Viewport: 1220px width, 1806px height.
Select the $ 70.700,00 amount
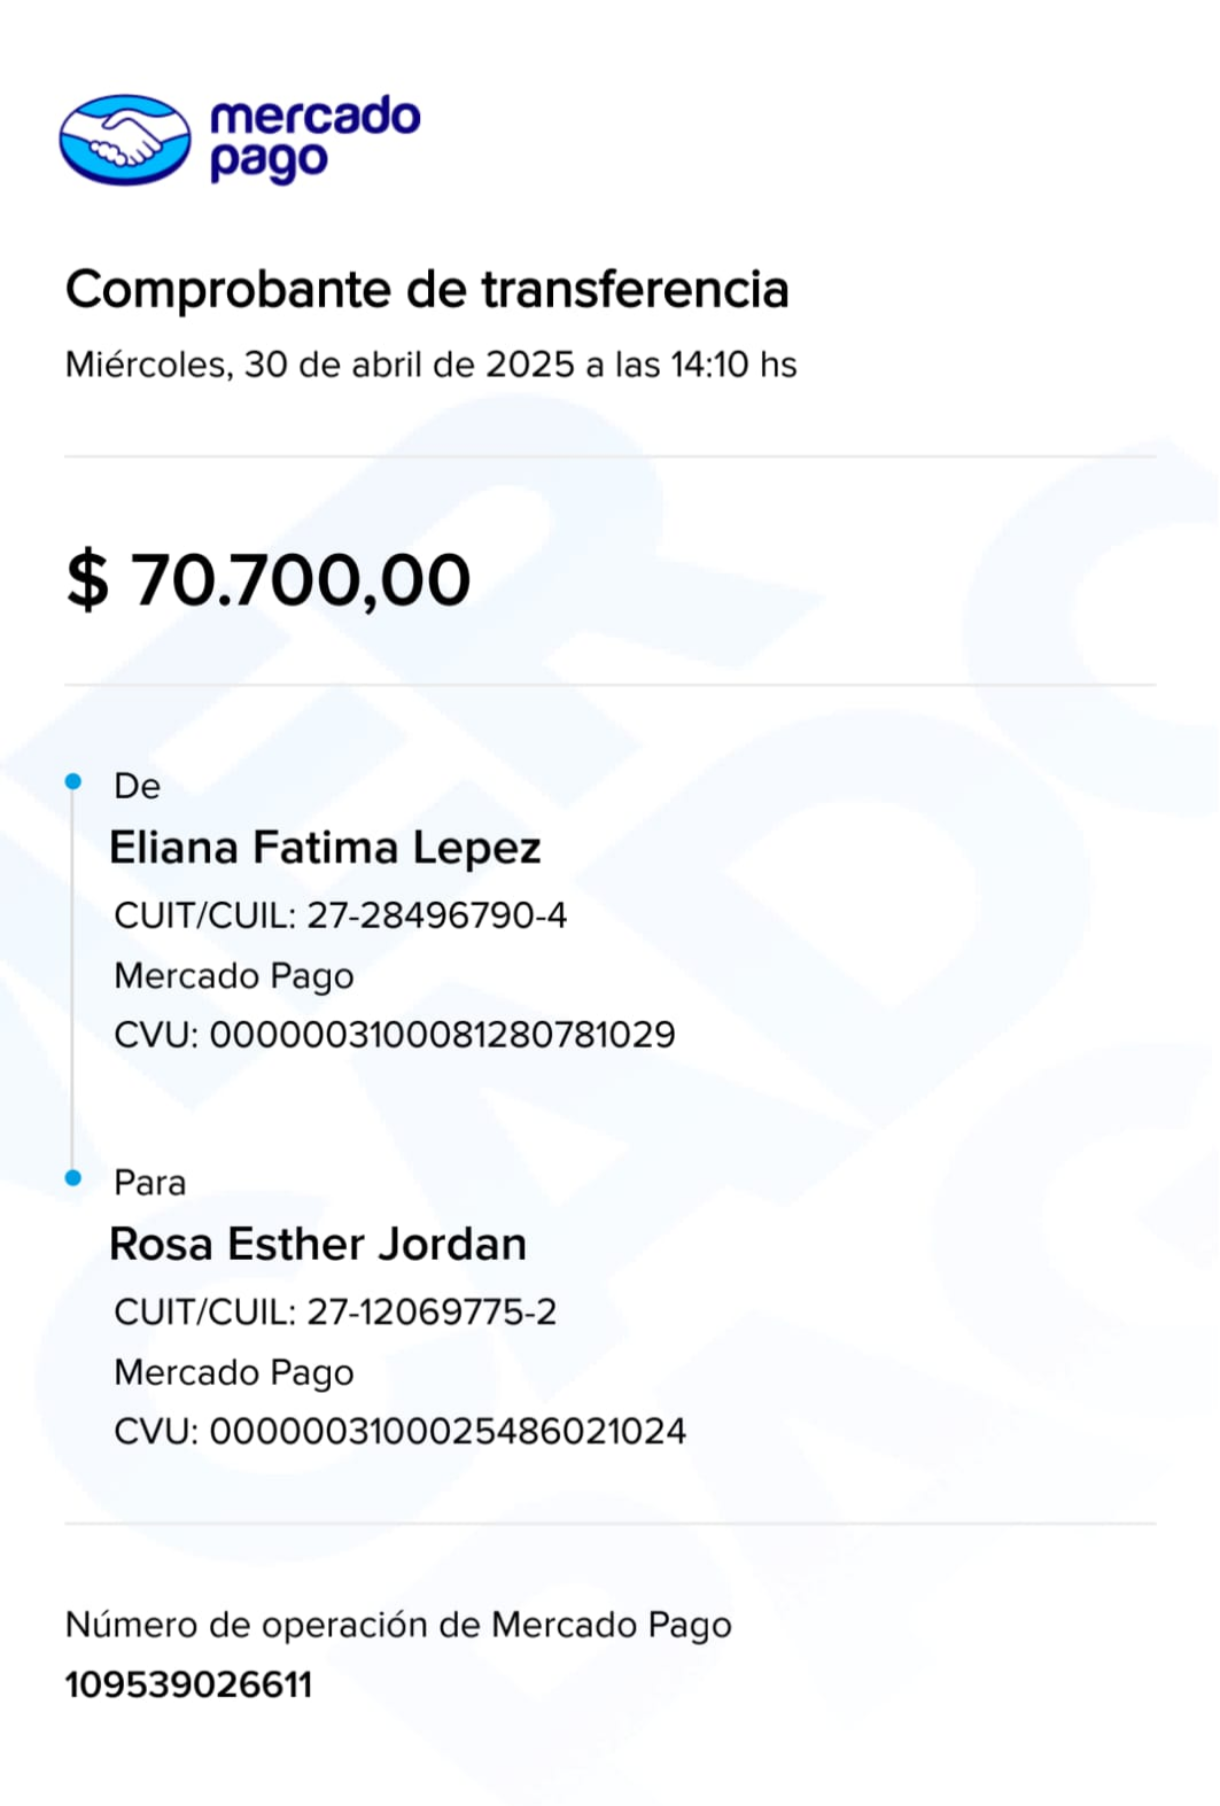[x=268, y=580]
